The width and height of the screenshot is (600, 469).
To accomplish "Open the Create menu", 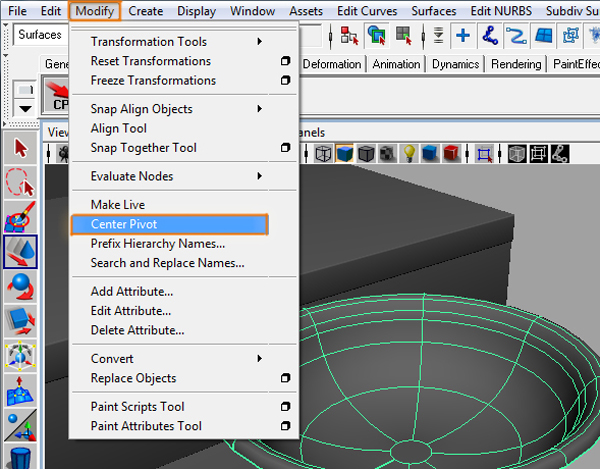I will tap(145, 11).
